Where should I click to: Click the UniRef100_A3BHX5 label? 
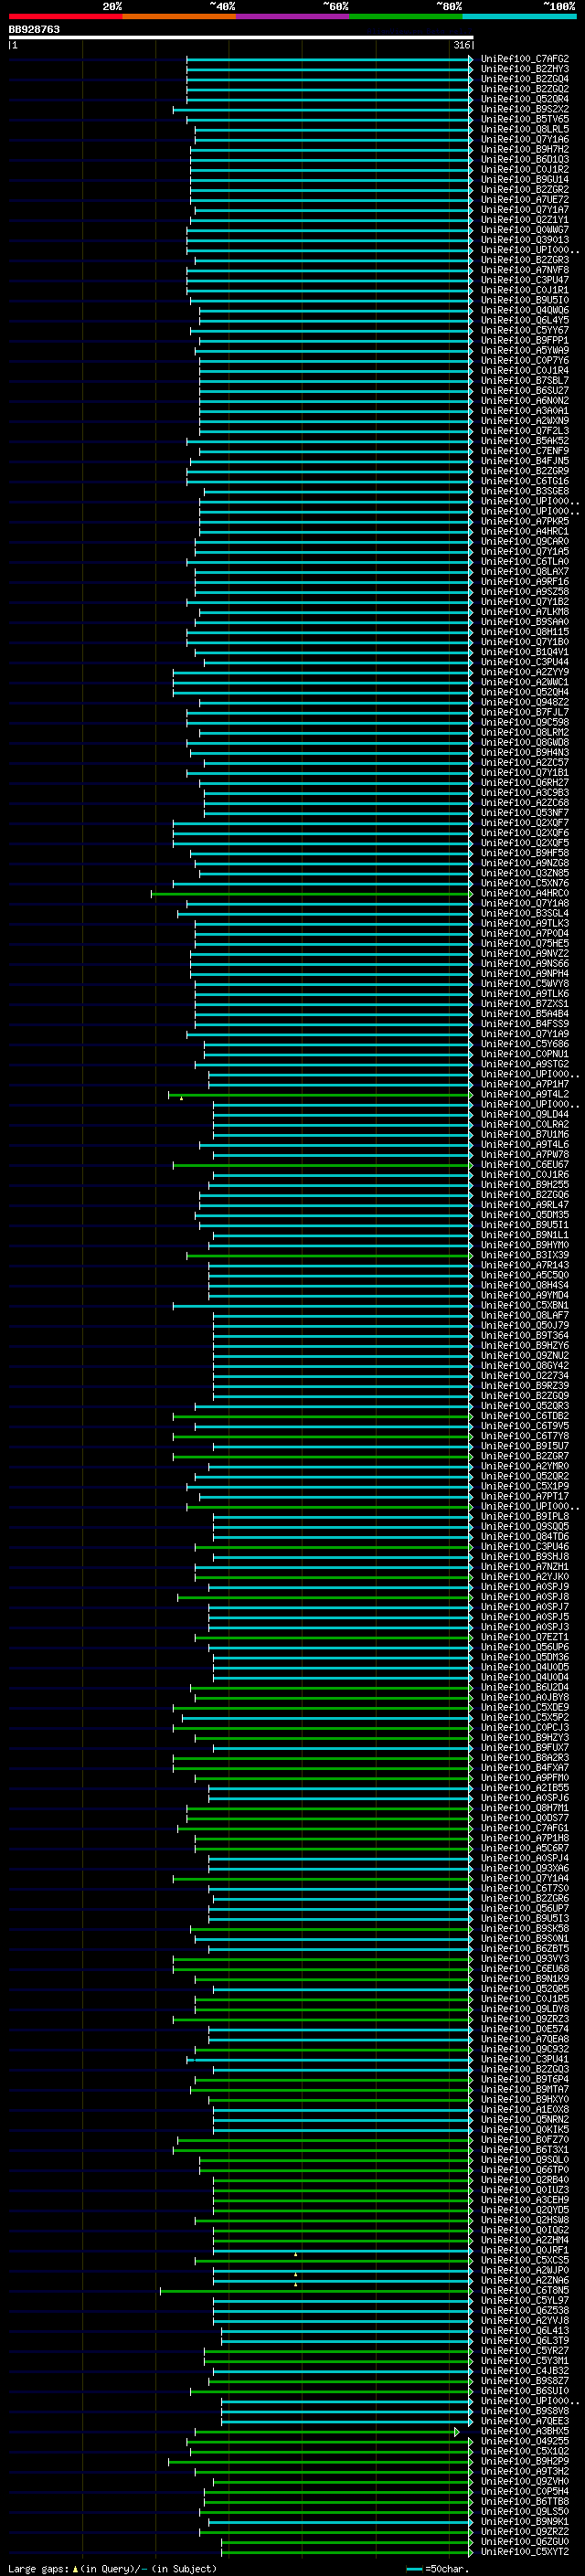(525, 2431)
